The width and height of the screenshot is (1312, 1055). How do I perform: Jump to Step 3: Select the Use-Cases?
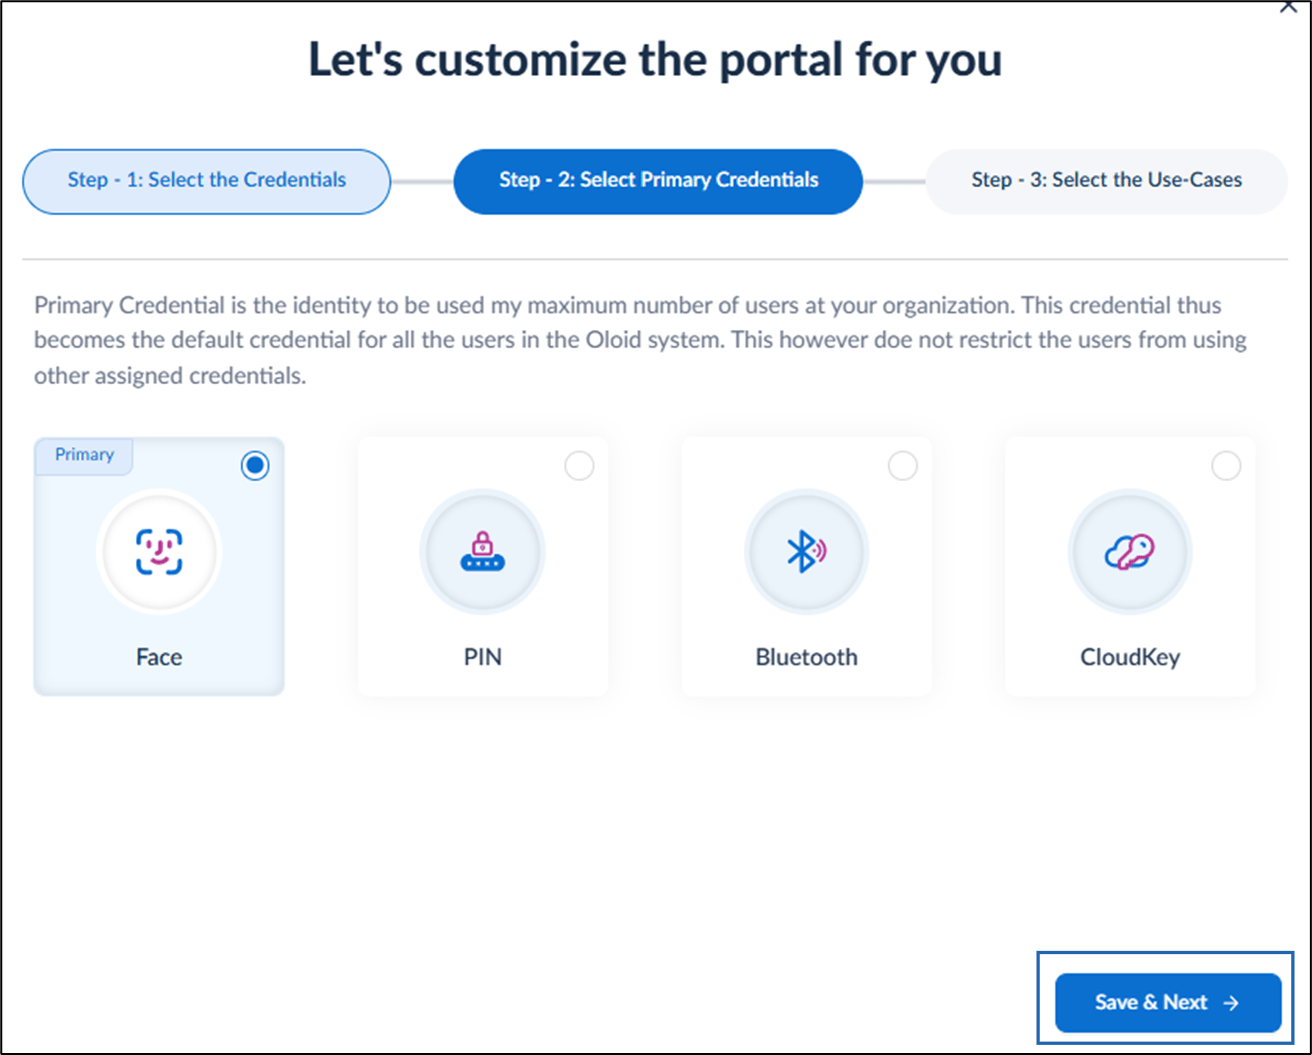tap(1106, 181)
